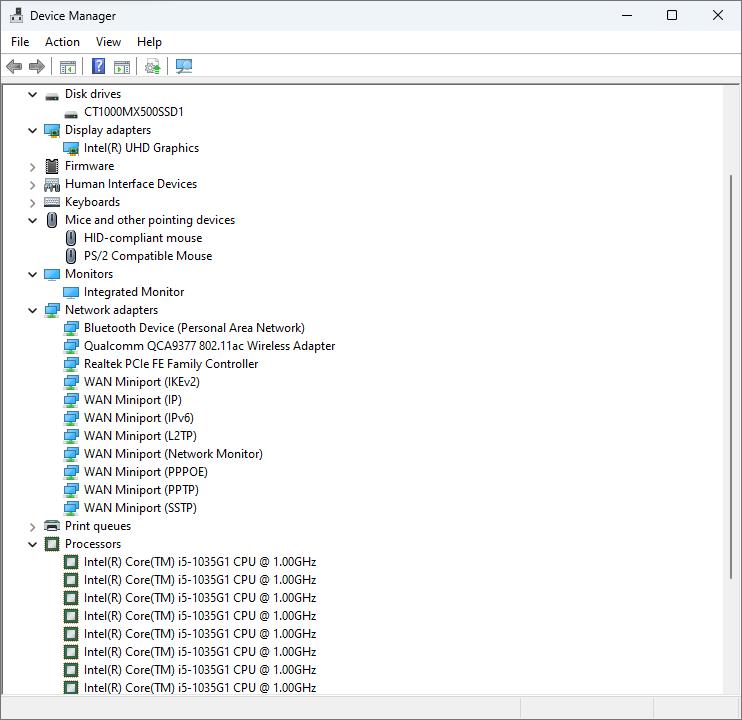Click the vertical scrollbar thumb

[731, 377]
